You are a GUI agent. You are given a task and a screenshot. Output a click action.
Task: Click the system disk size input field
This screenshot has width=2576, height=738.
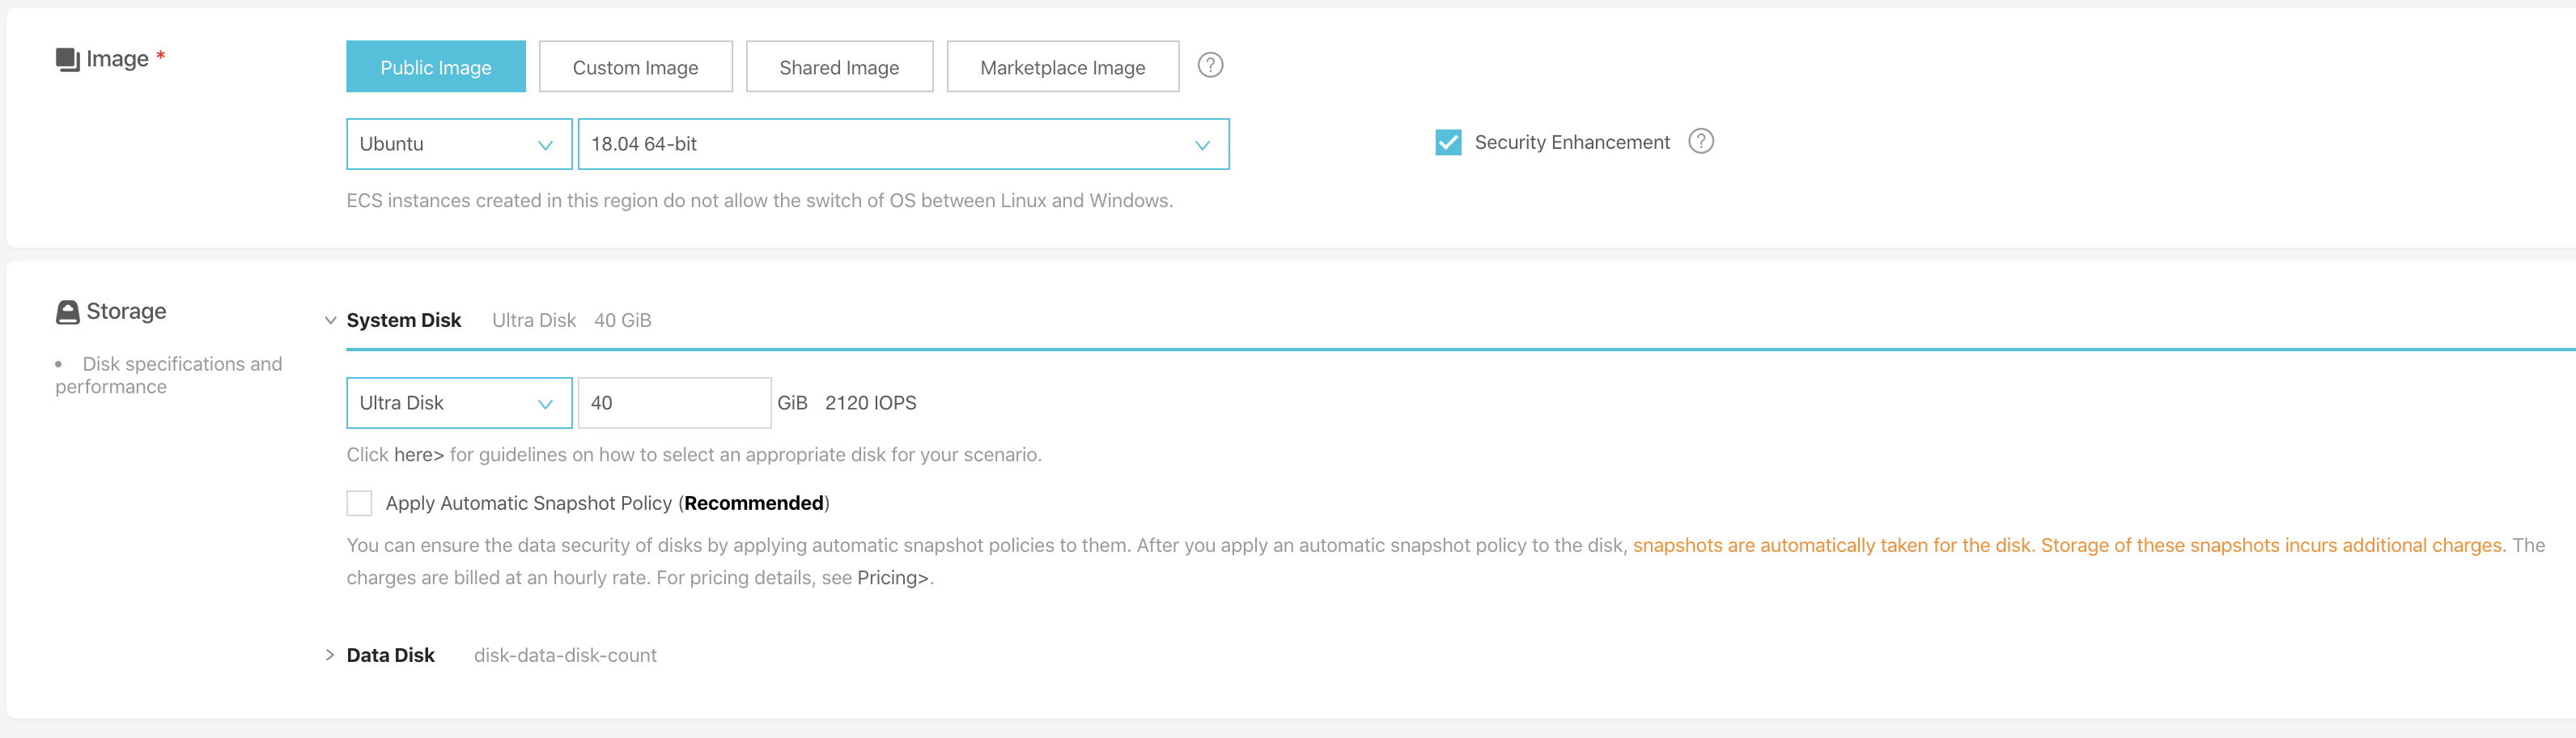[673, 403]
